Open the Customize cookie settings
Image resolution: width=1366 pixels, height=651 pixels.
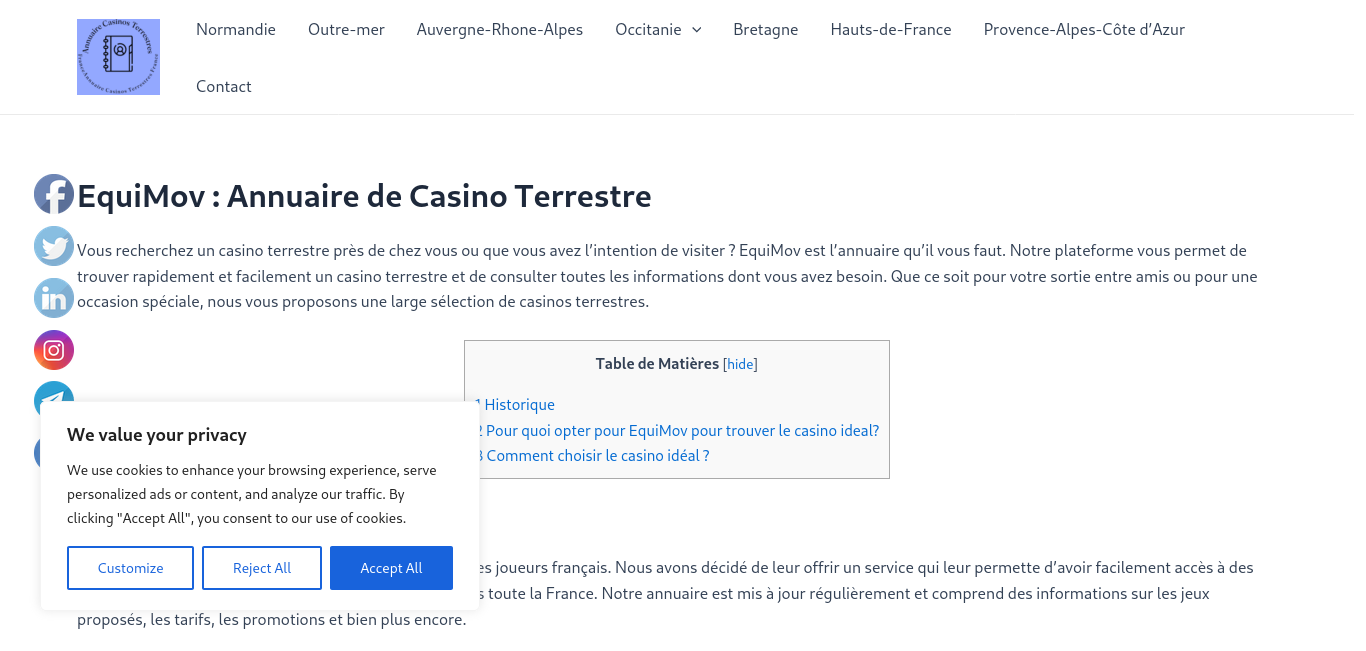point(130,568)
